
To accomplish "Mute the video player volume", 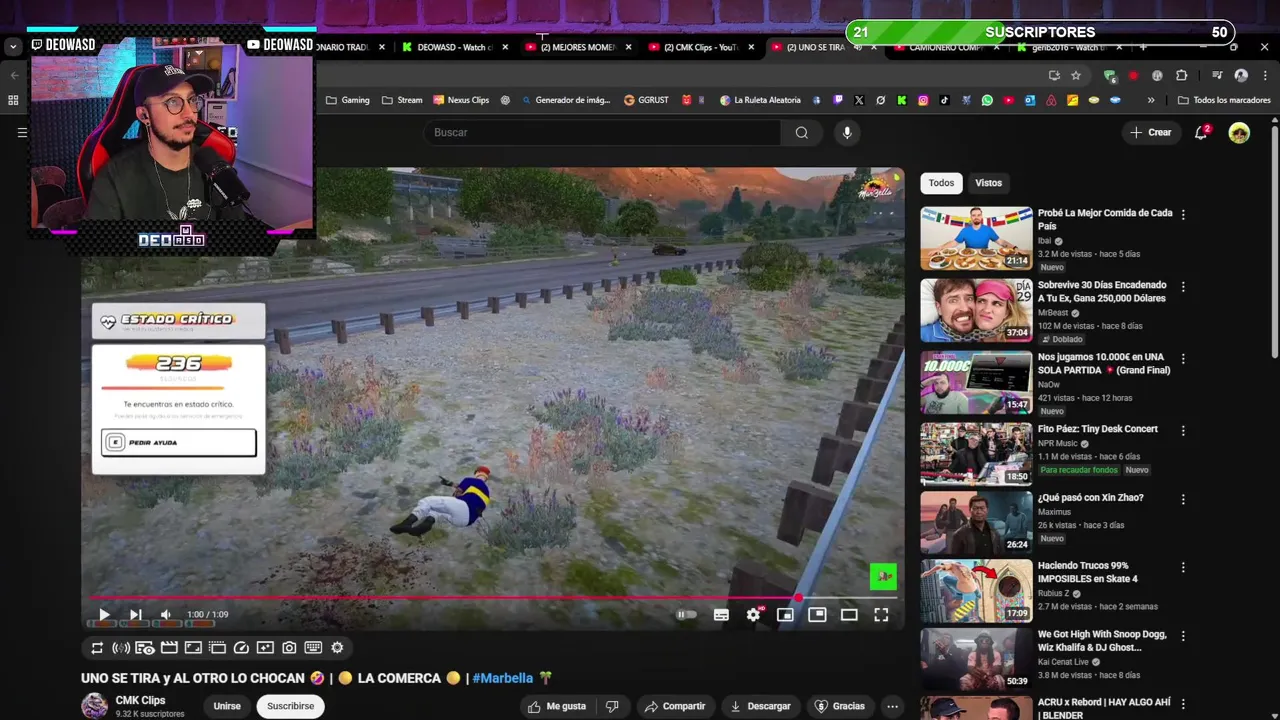I will pos(166,615).
